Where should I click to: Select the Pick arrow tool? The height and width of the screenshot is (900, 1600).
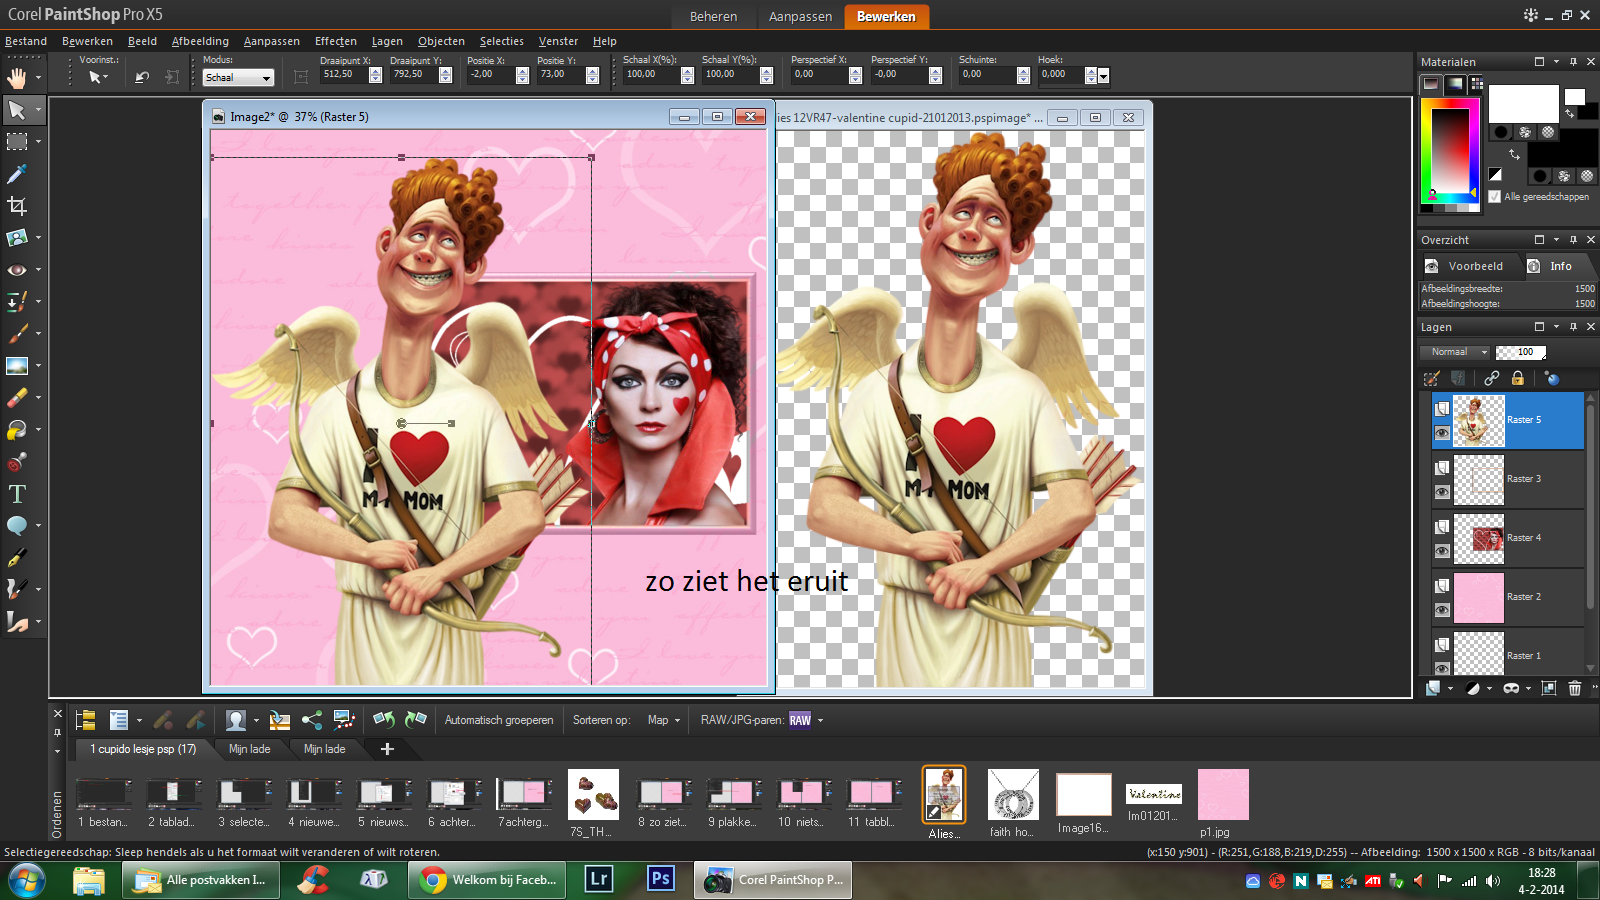click(17, 110)
